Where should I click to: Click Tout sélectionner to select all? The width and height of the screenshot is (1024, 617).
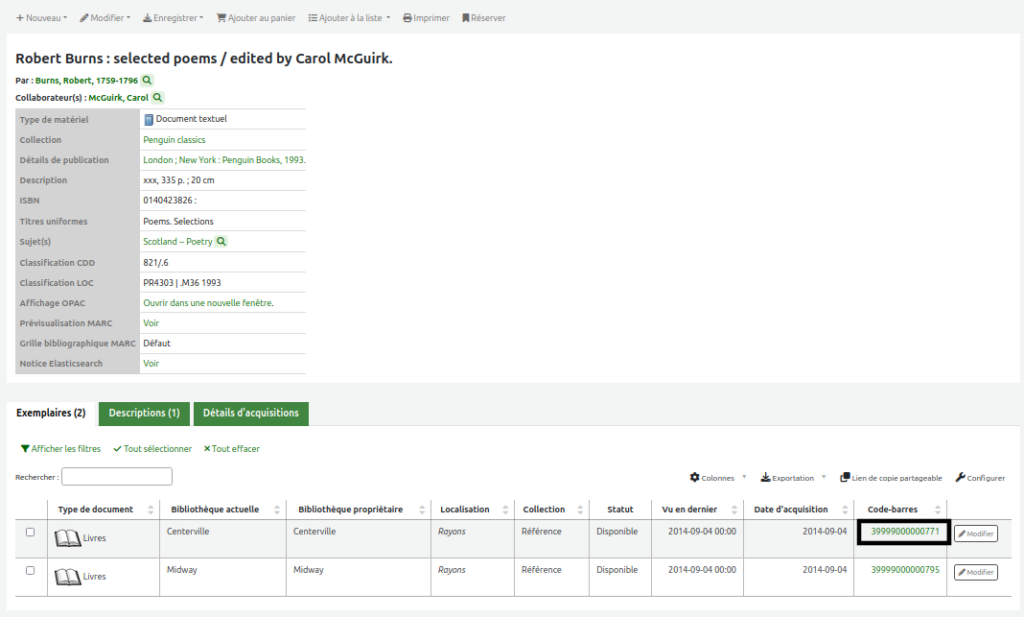[x=153, y=449]
